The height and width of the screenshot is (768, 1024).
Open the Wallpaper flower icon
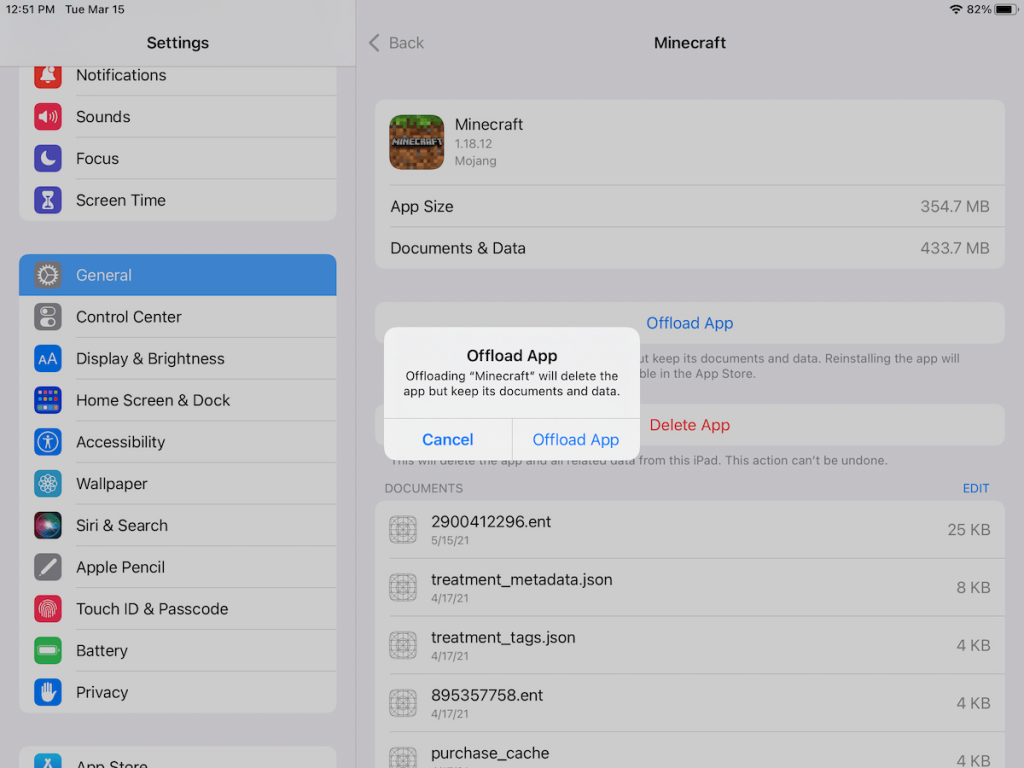point(48,484)
